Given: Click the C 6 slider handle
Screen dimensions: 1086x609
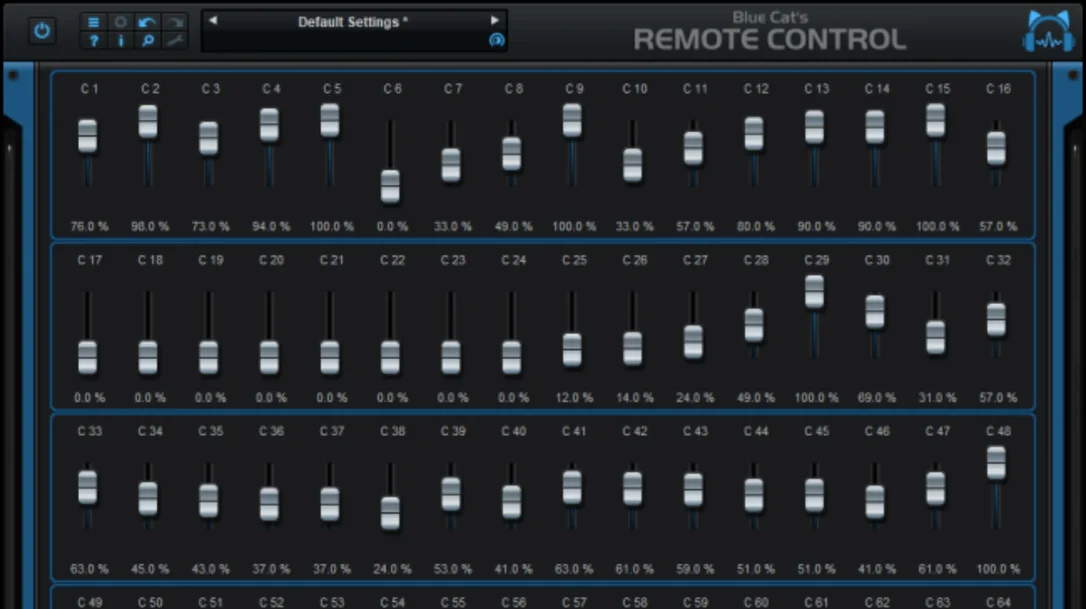Looking at the screenshot, I should (390, 186).
